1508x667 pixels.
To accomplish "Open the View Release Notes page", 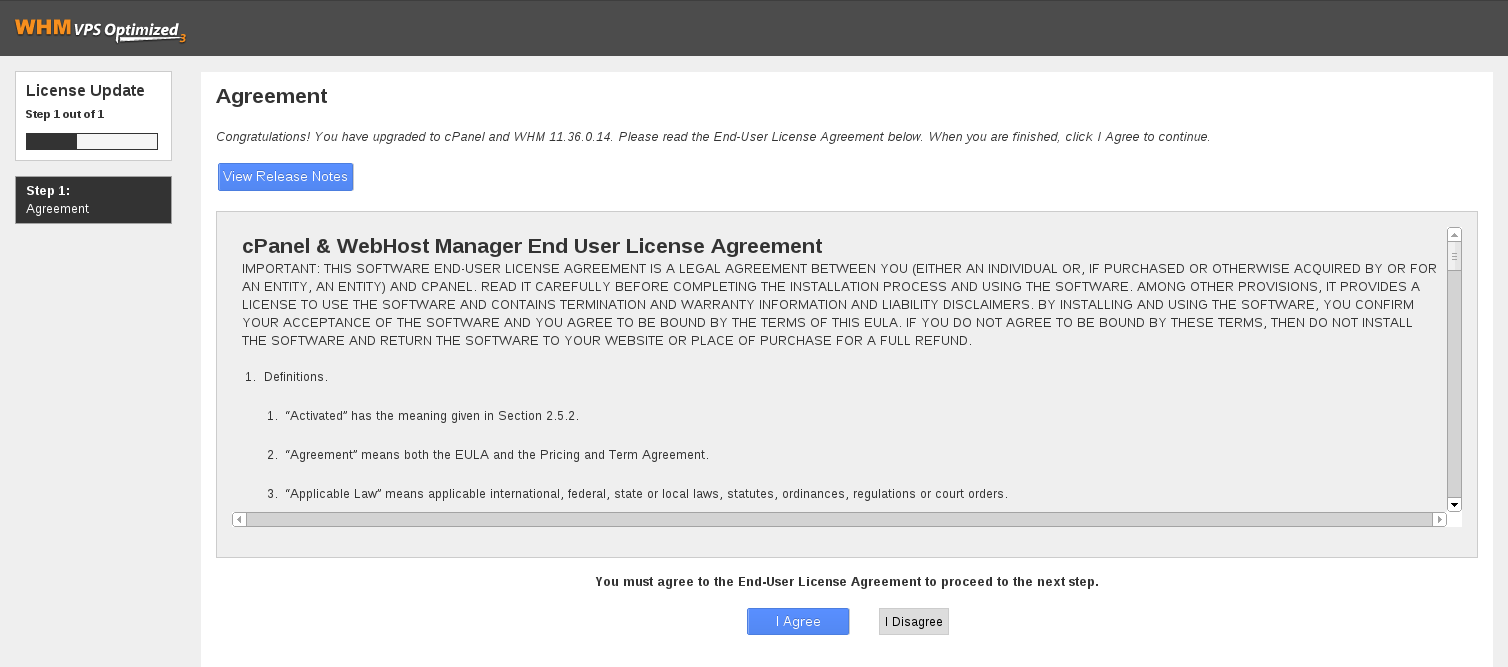I will 285,176.
